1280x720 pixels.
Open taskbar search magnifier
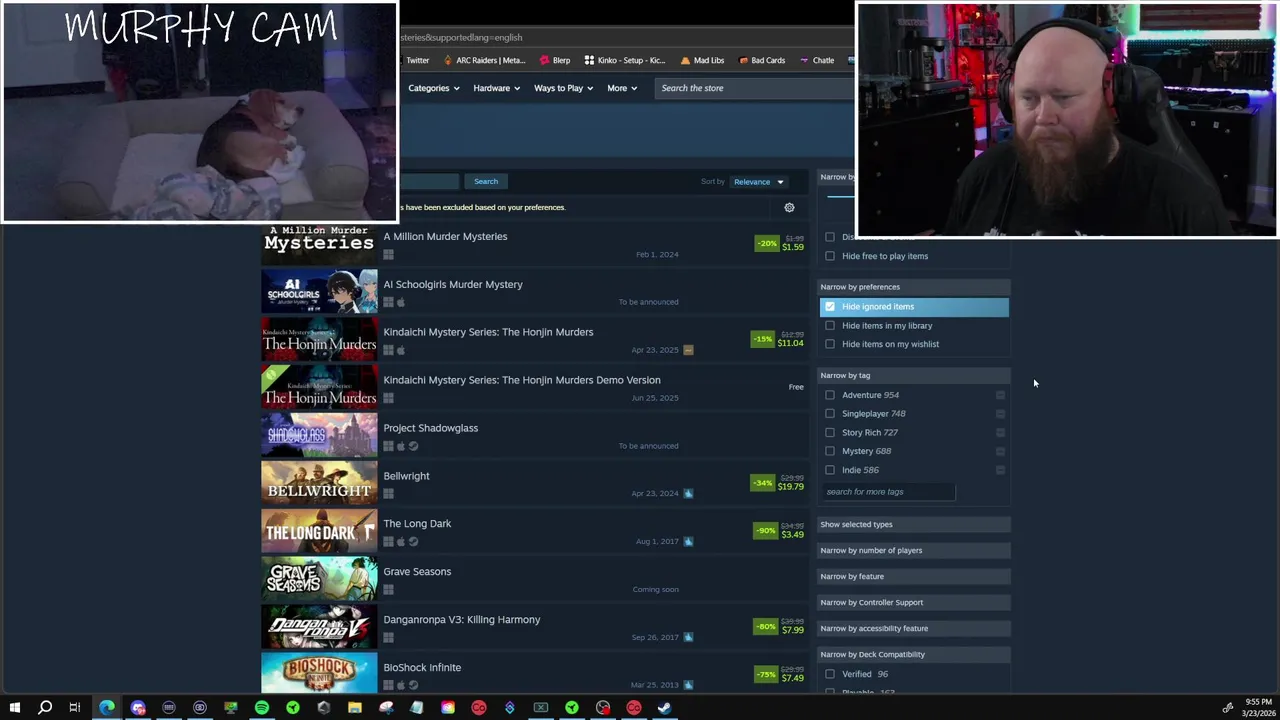click(45, 708)
